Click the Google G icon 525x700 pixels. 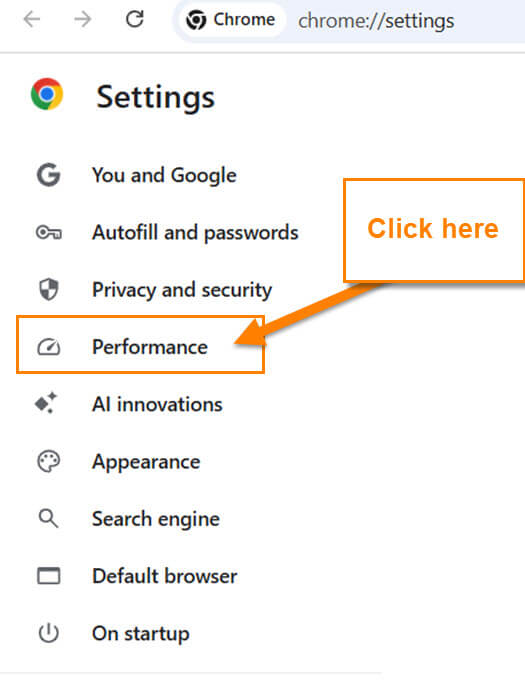[x=48, y=175]
